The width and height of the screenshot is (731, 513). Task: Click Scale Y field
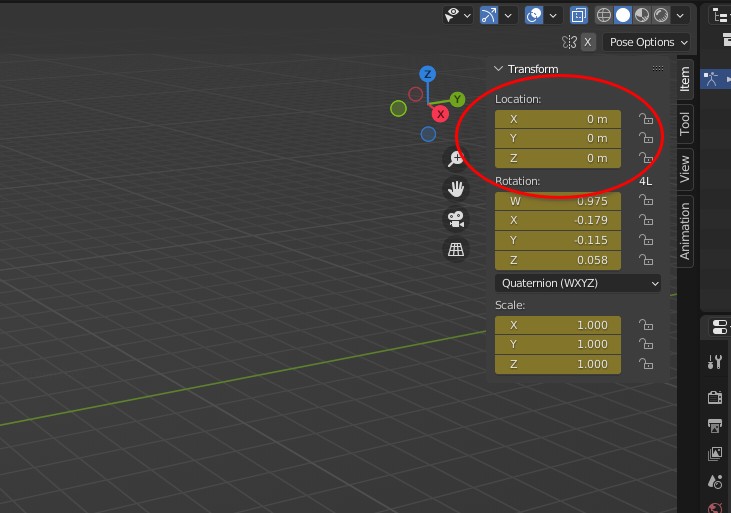pos(558,345)
